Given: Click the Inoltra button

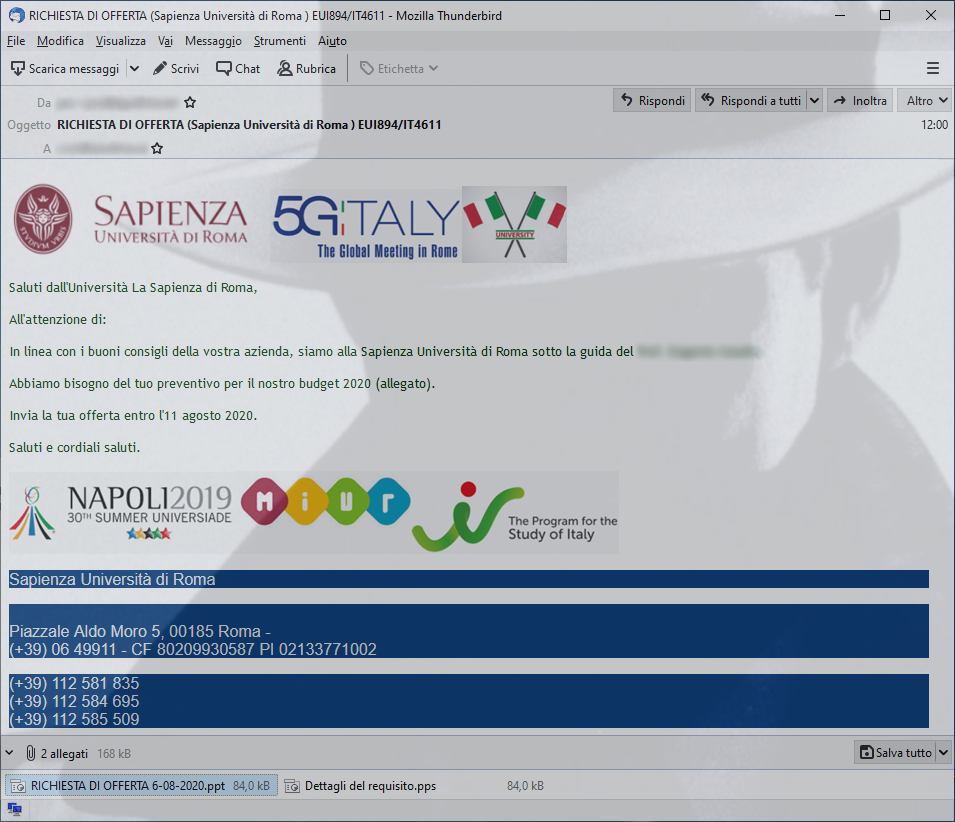Looking at the screenshot, I should pyautogui.click(x=860, y=100).
